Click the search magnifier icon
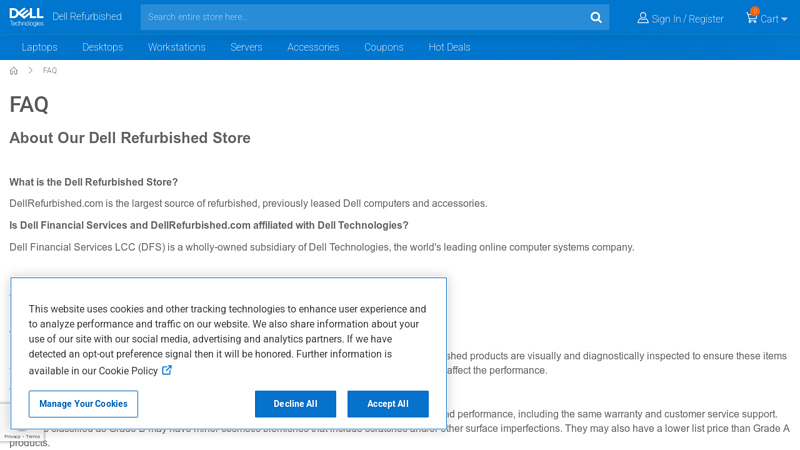 596,17
